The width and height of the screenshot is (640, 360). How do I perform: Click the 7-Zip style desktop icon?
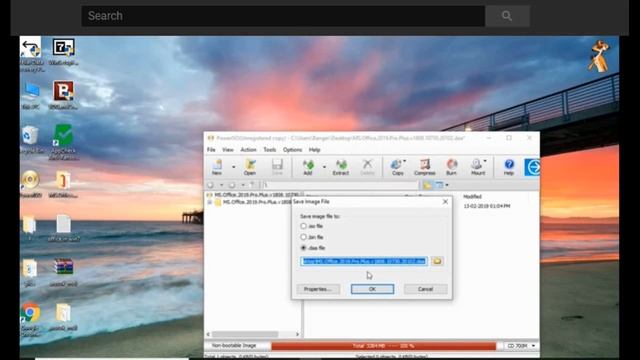(63, 51)
